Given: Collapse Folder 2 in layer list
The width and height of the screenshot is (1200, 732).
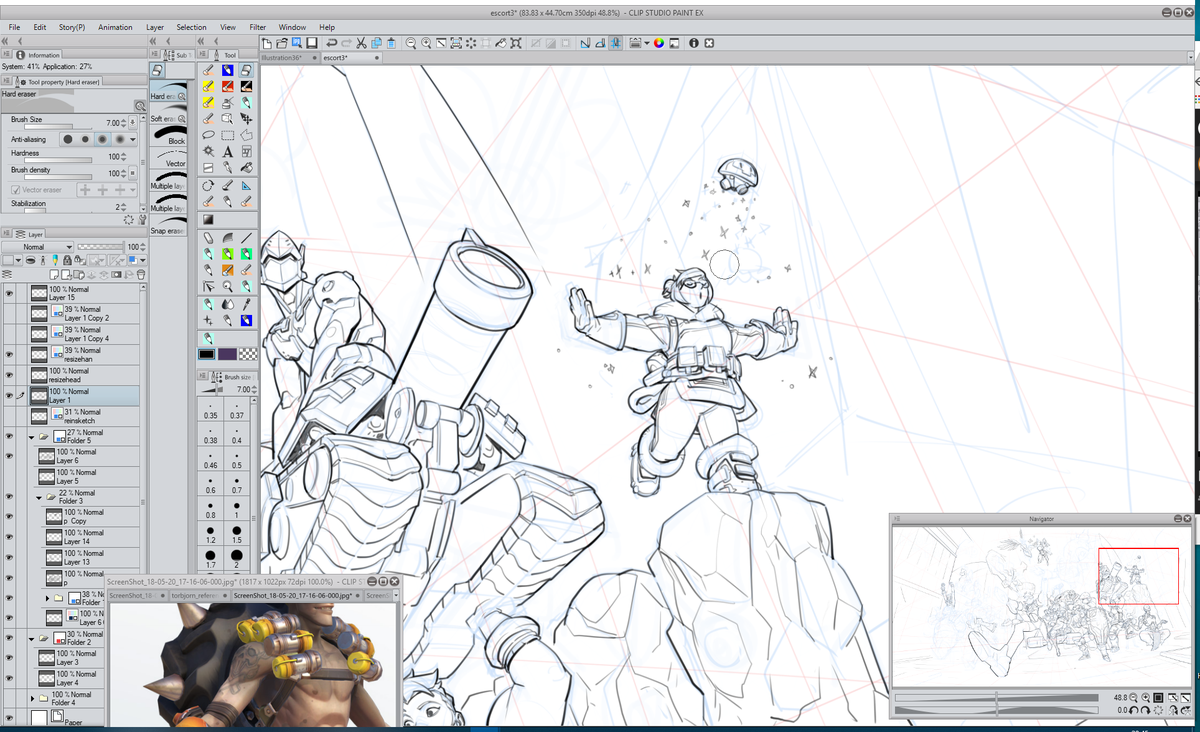Looking at the screenshot, I should click(31, 638).
